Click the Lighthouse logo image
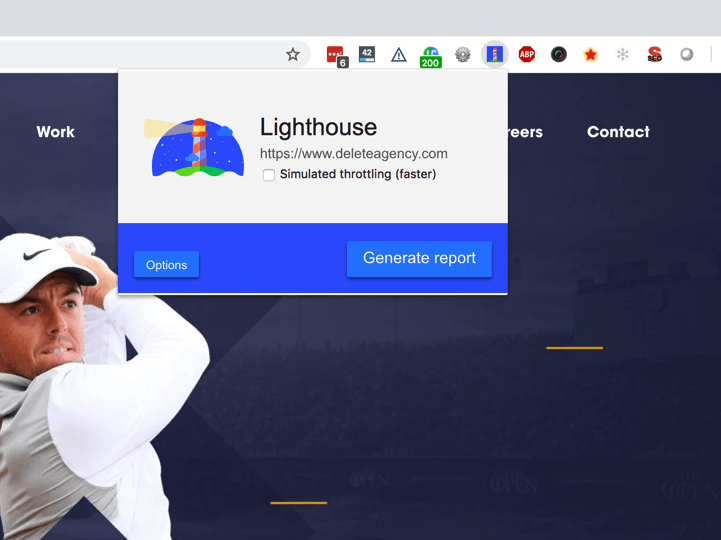The image size is (721, 540). point(194,147)
